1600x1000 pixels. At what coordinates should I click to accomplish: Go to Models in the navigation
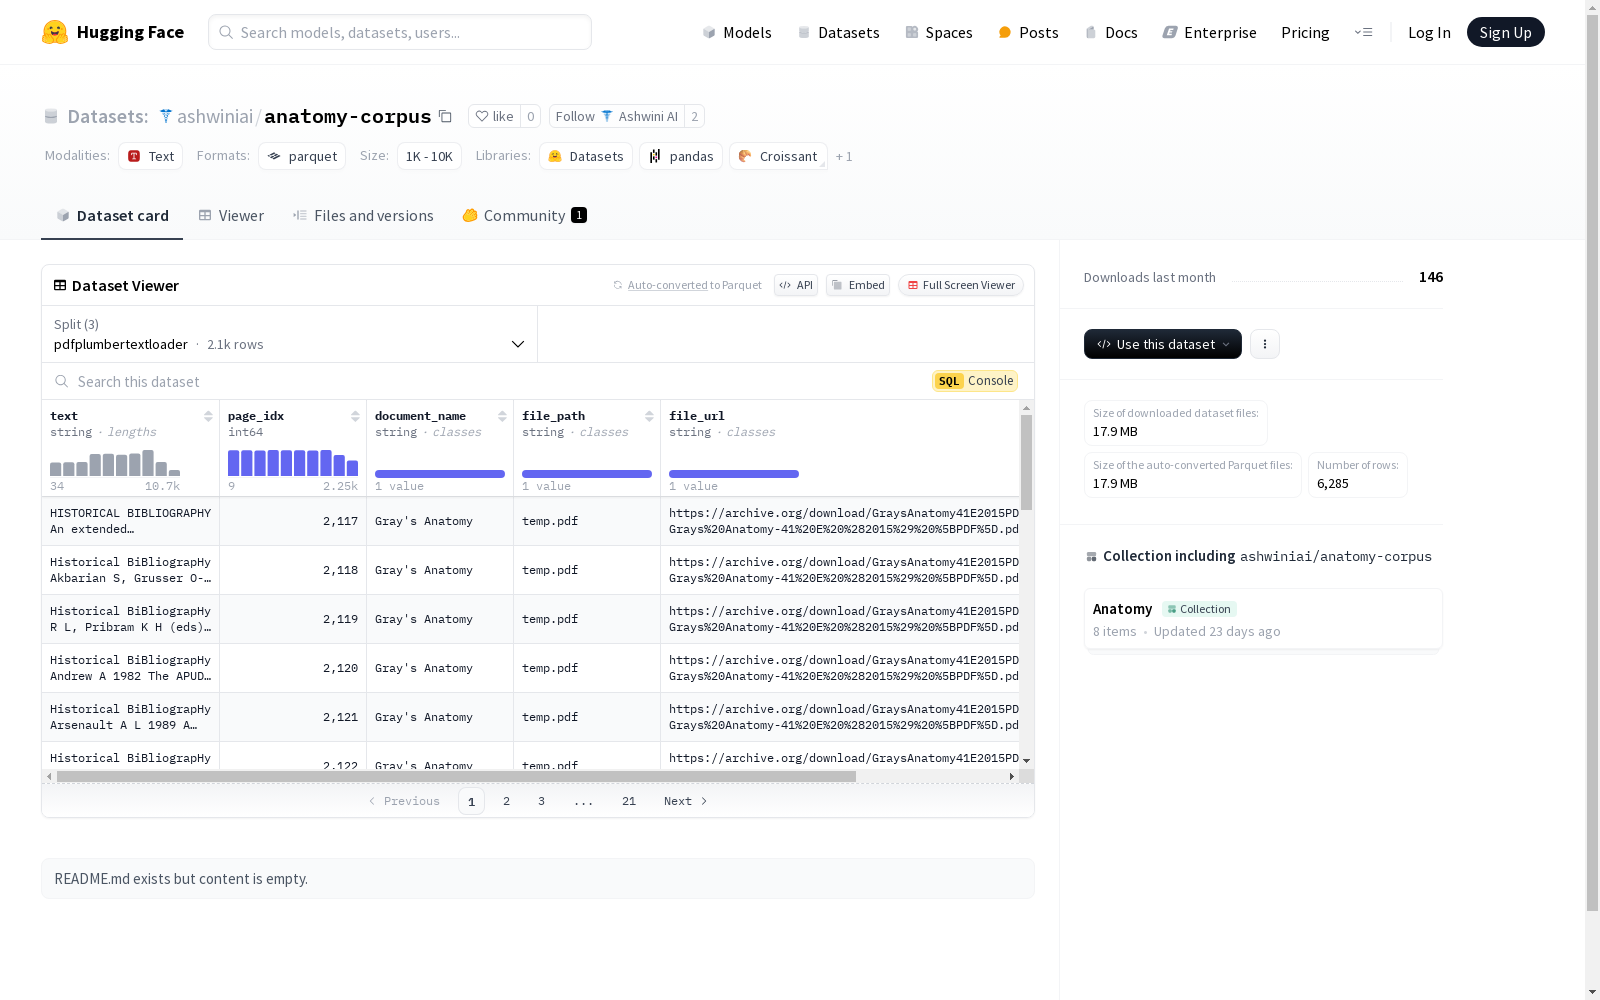click(737, 32)
